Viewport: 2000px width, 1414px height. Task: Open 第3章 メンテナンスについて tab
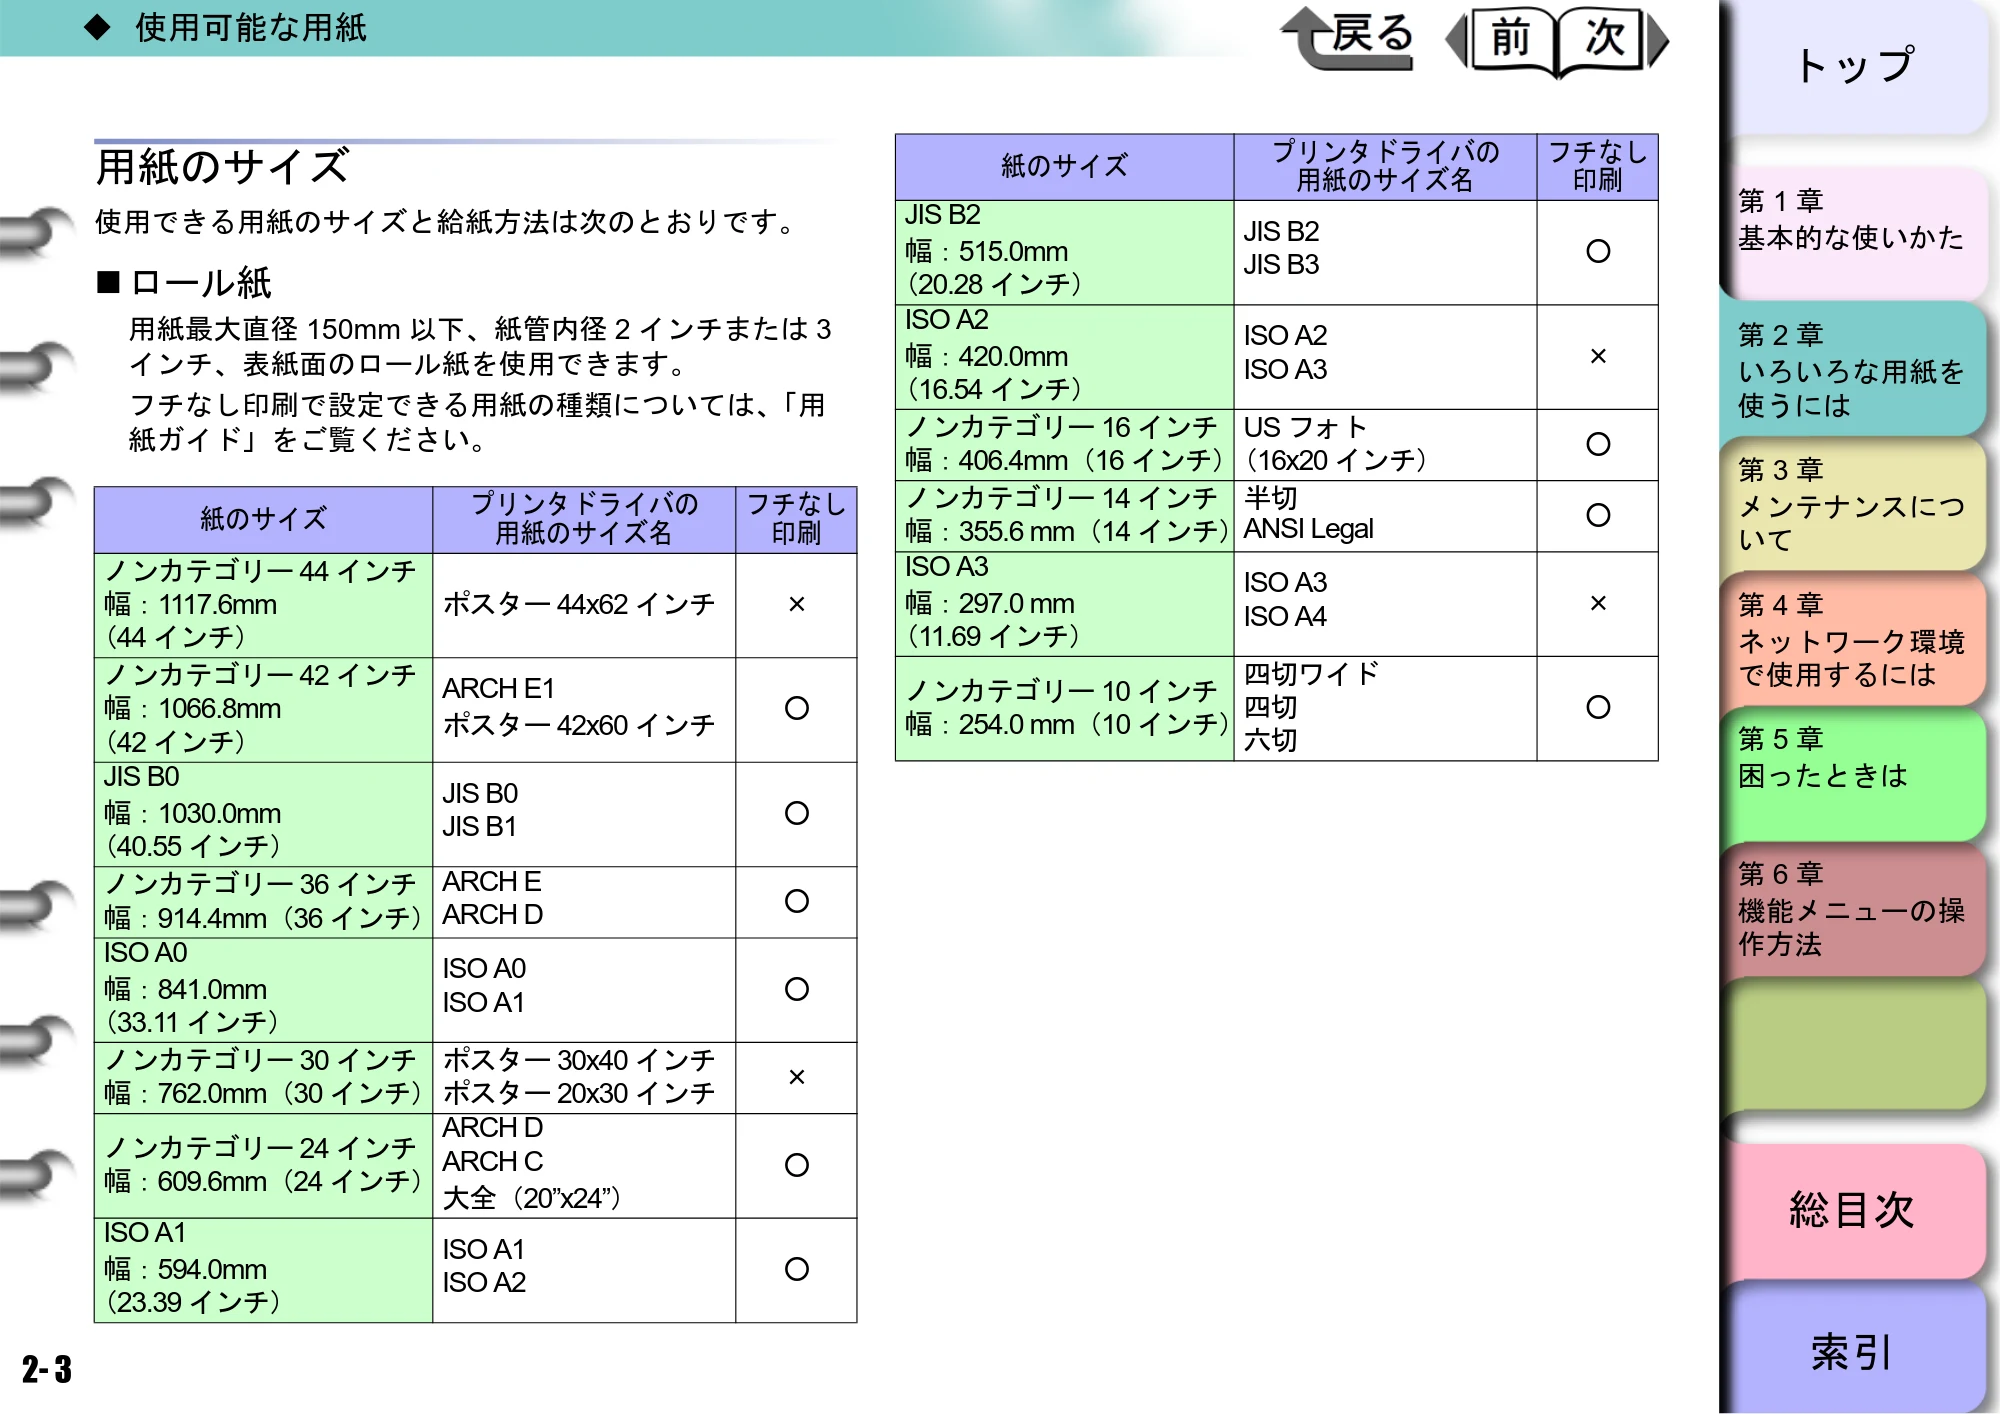1855,504
